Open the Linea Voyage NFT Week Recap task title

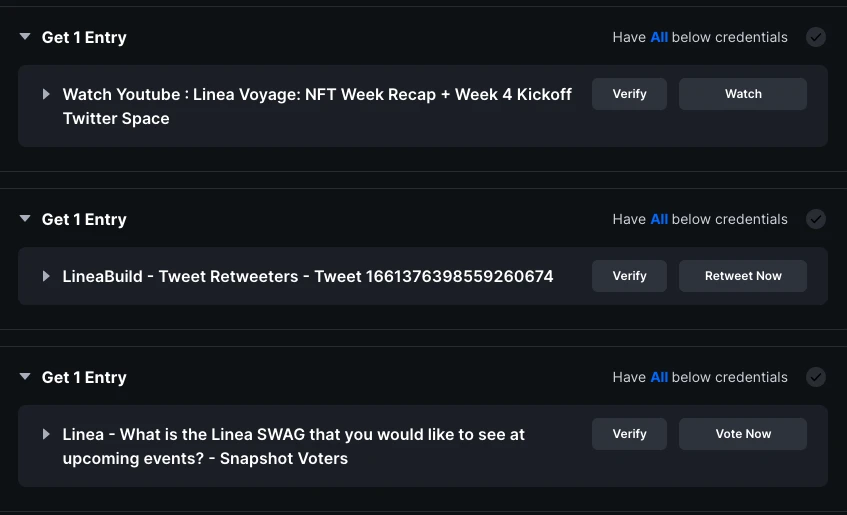(317, 106)
